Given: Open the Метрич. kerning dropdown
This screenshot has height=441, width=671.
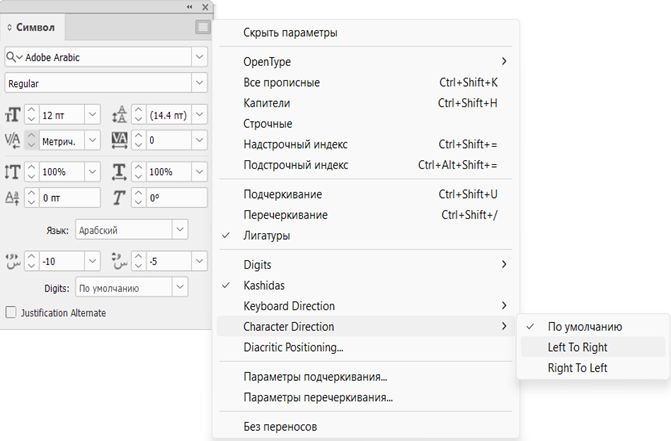Looking at the screenshot, I should coord(92,140).
